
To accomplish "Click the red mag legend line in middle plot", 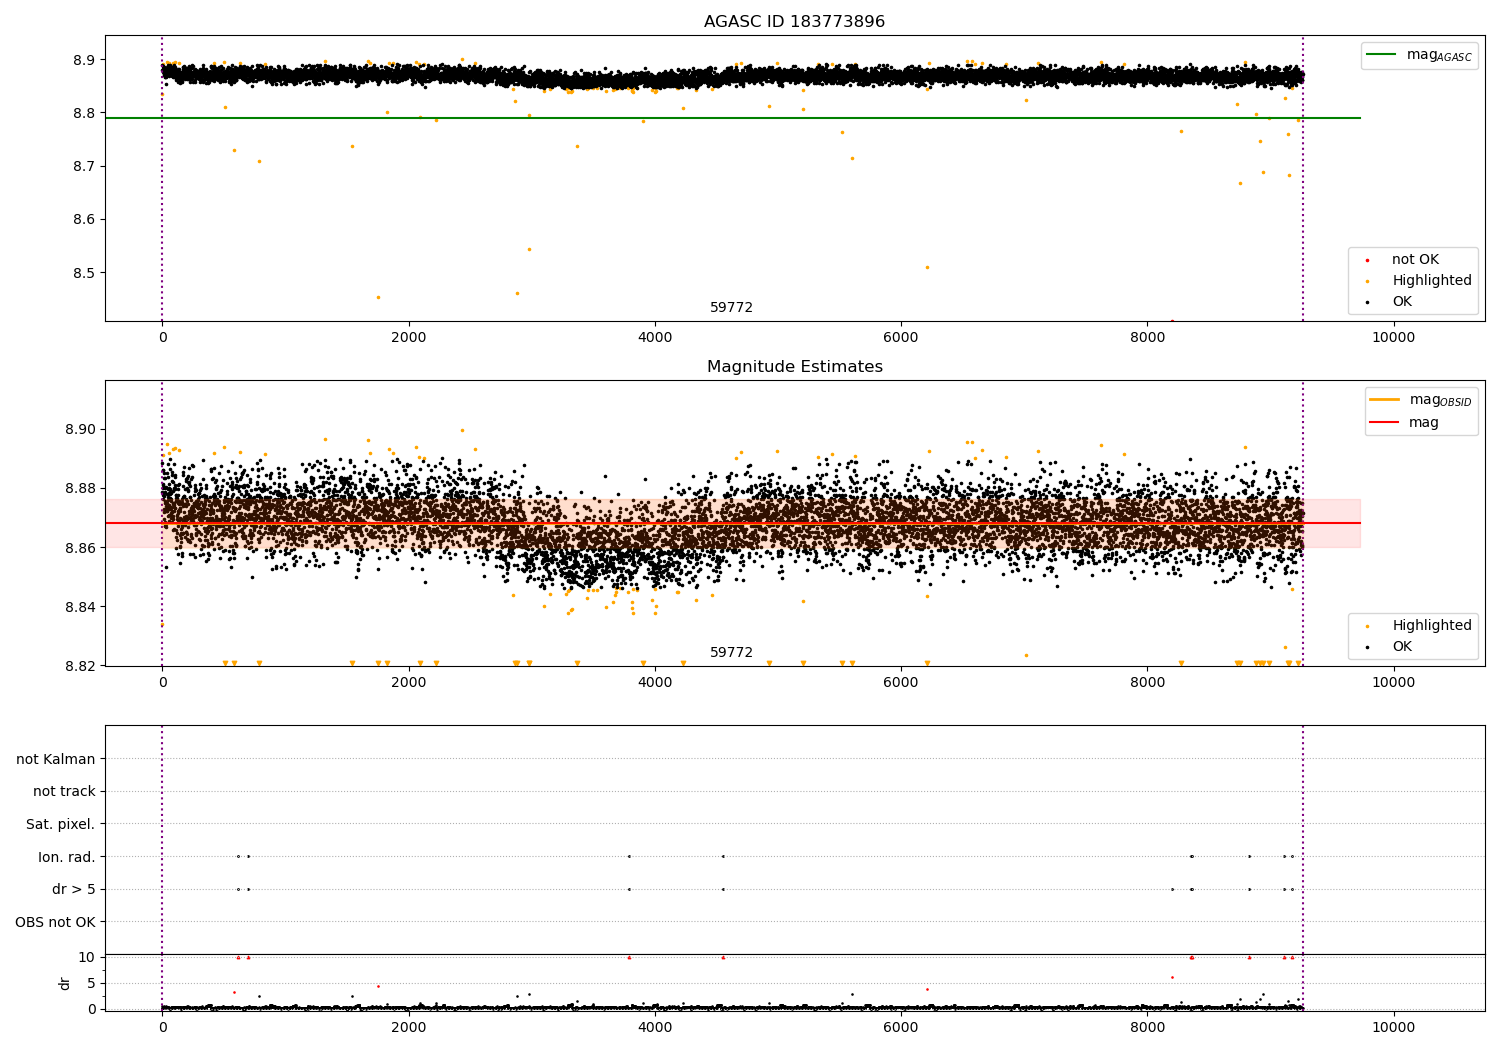I will 1385,423.
